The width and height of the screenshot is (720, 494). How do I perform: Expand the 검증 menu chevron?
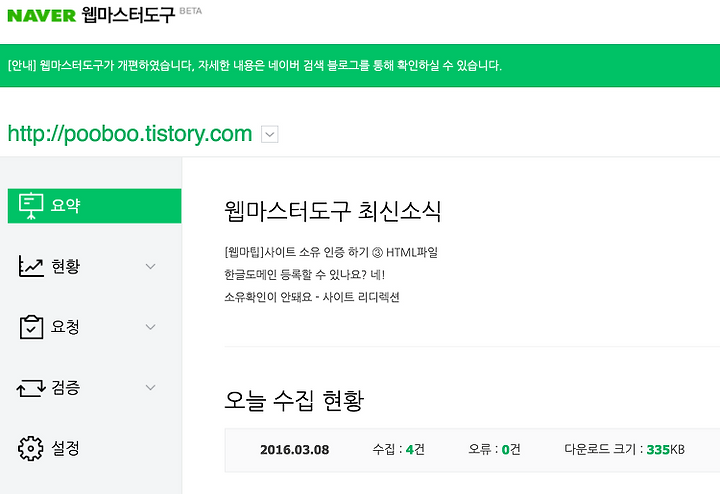coord(150,387)
